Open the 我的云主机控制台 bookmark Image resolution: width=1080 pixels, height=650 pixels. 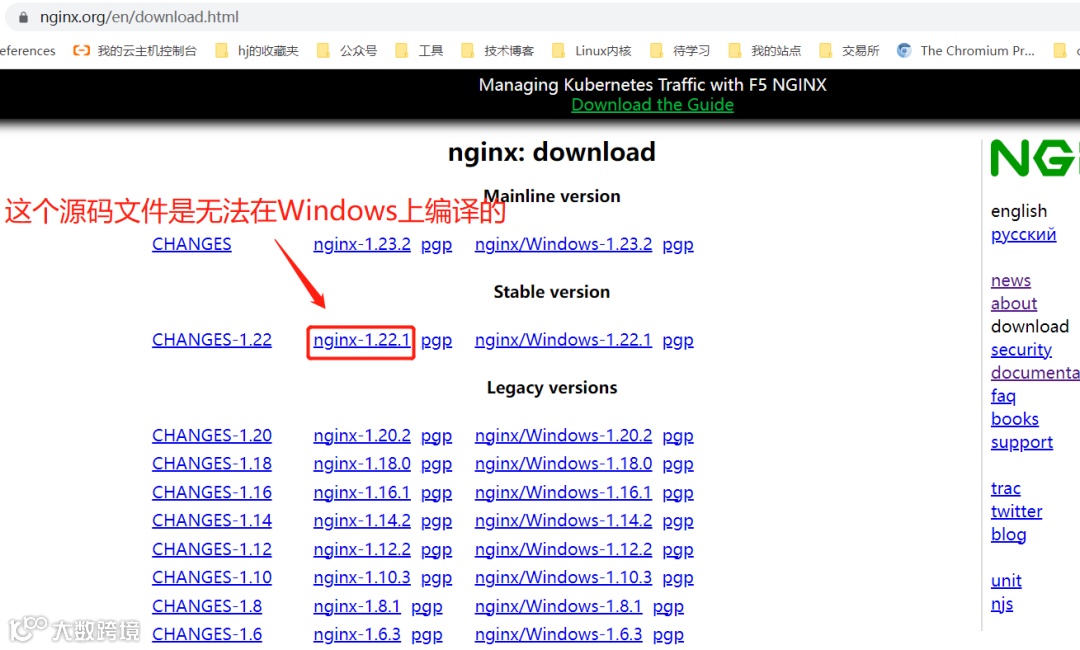[x=135, y=50]
